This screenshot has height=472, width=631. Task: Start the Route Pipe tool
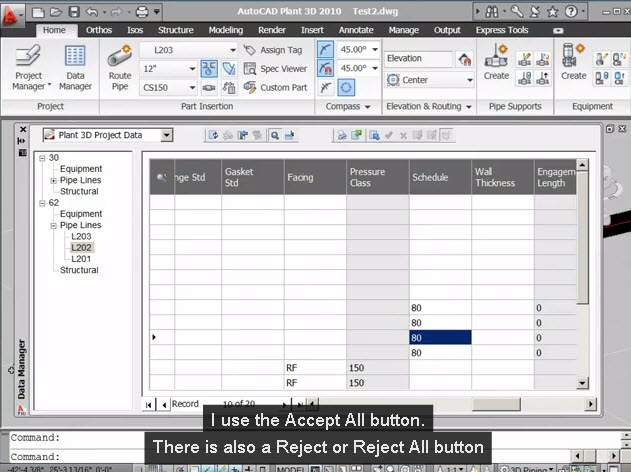[x=120, y=68]
